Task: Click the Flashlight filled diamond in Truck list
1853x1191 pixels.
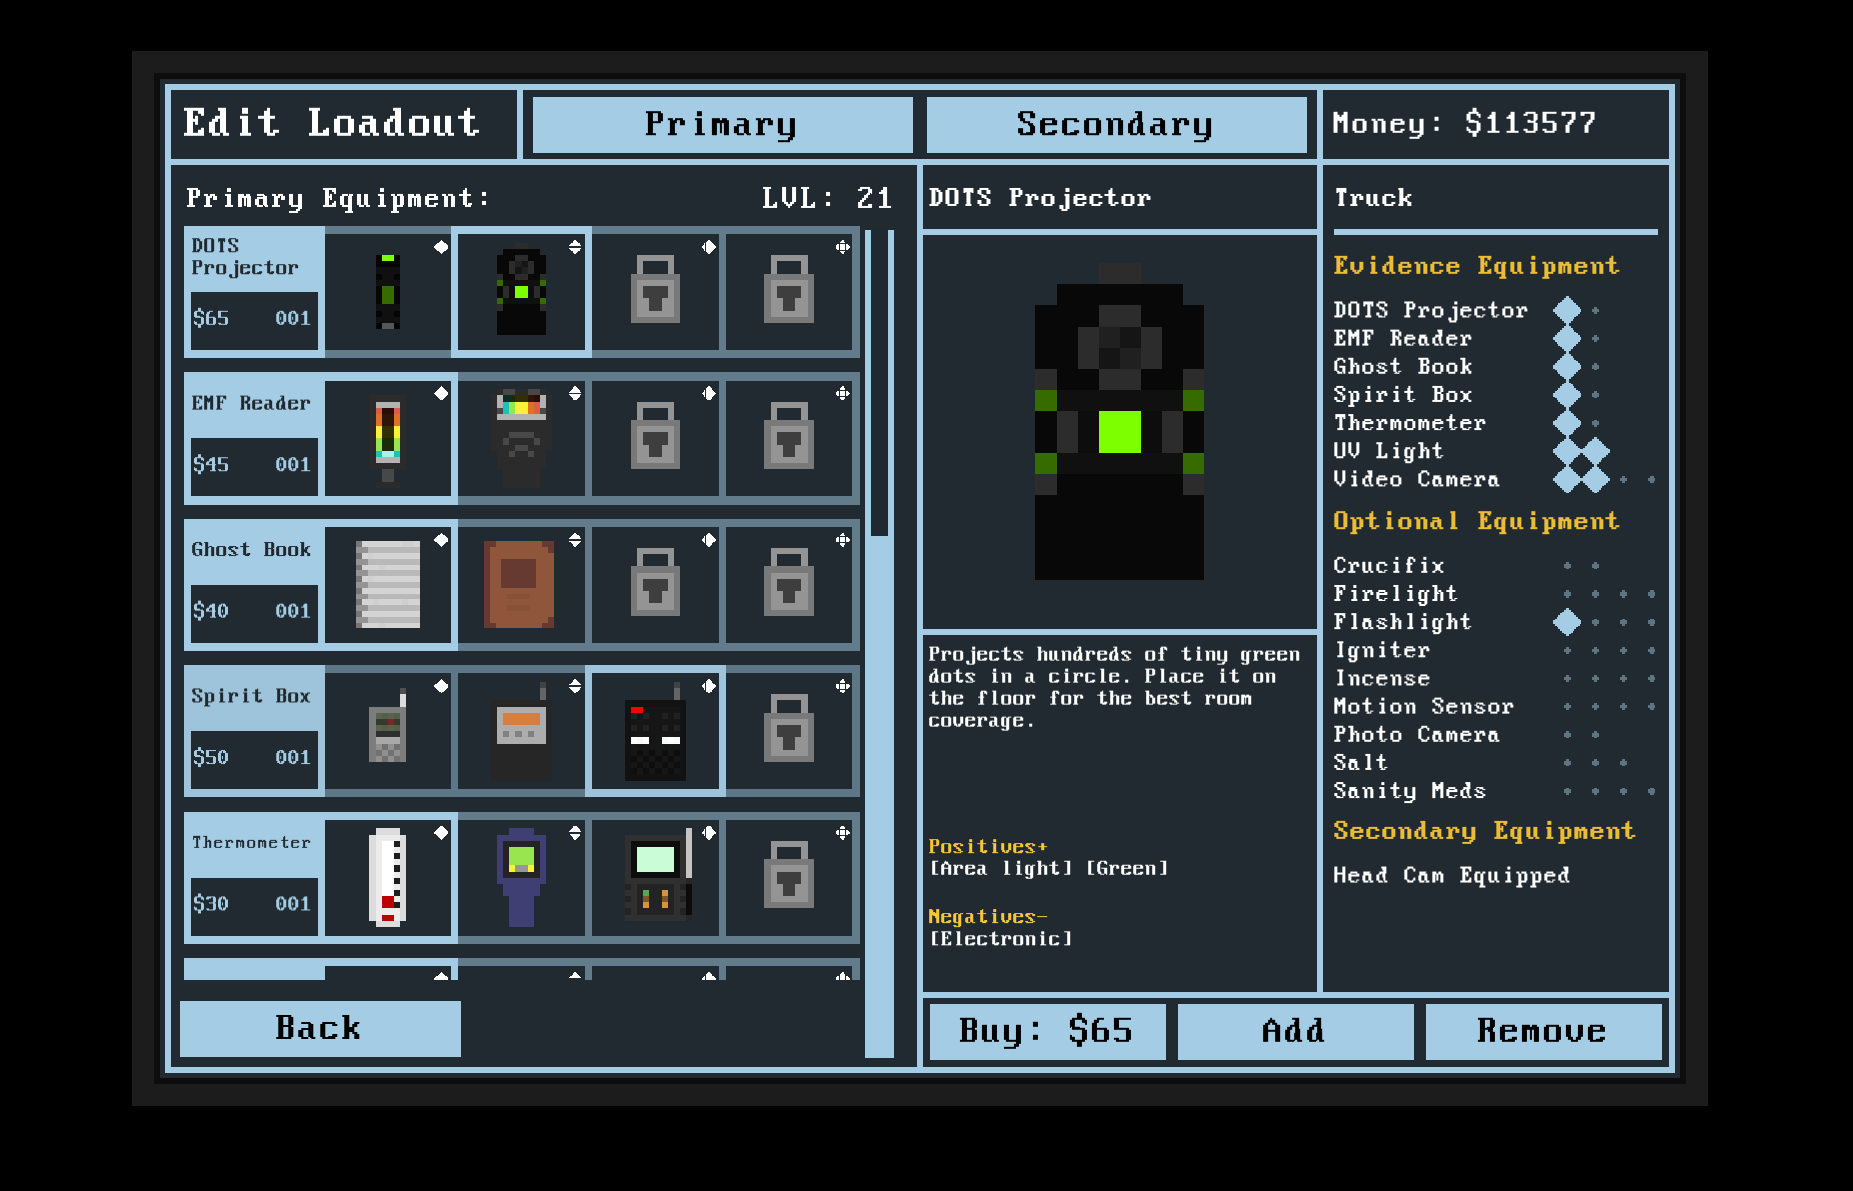Action: [1567, 622]
